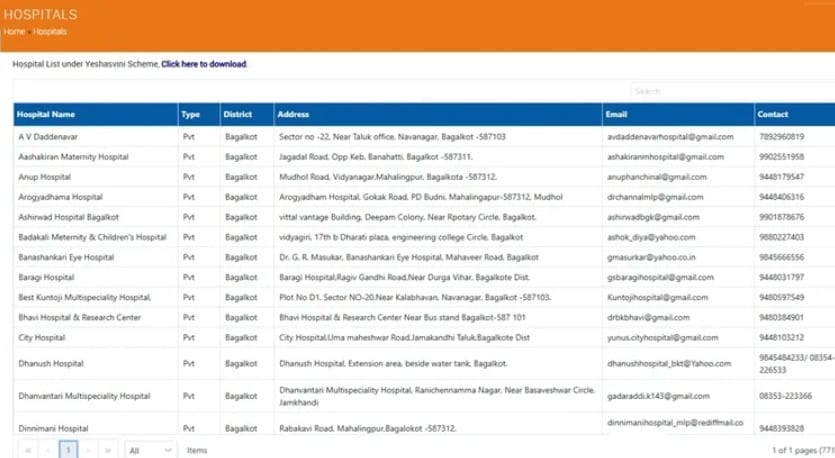Click contact number 9448179547
Image resolution: width=835 pixels, height=458 pixels.
point(782,177)
